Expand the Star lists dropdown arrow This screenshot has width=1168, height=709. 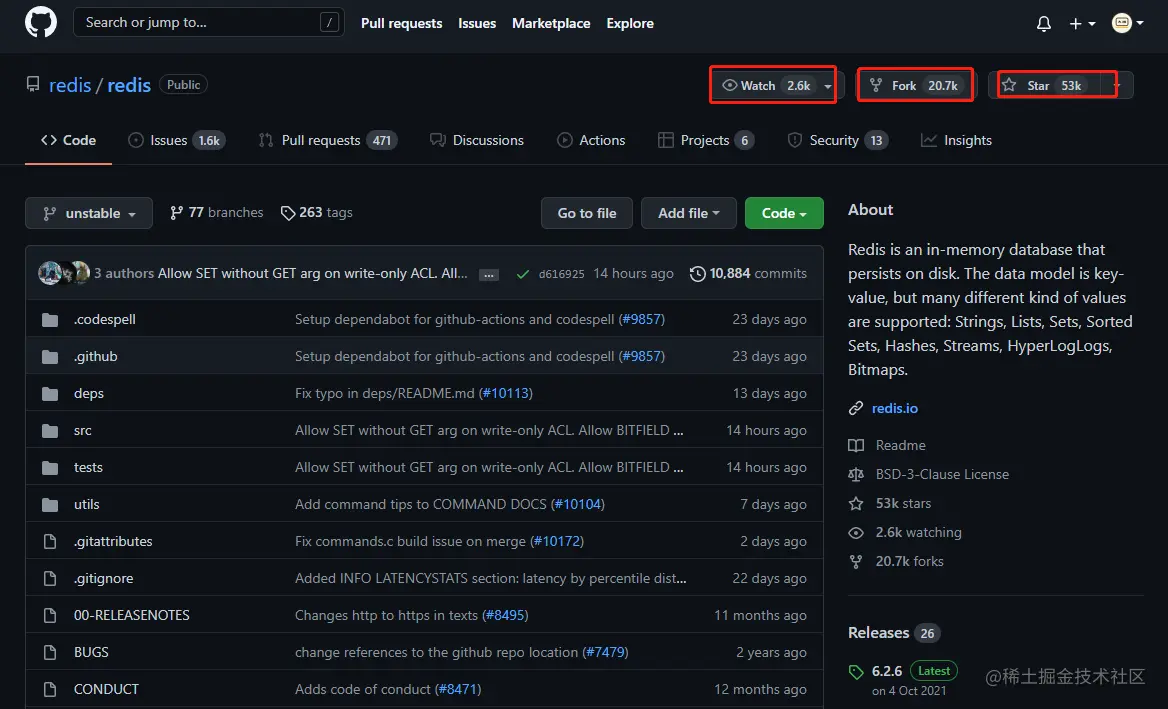[x=1117, y=86]
